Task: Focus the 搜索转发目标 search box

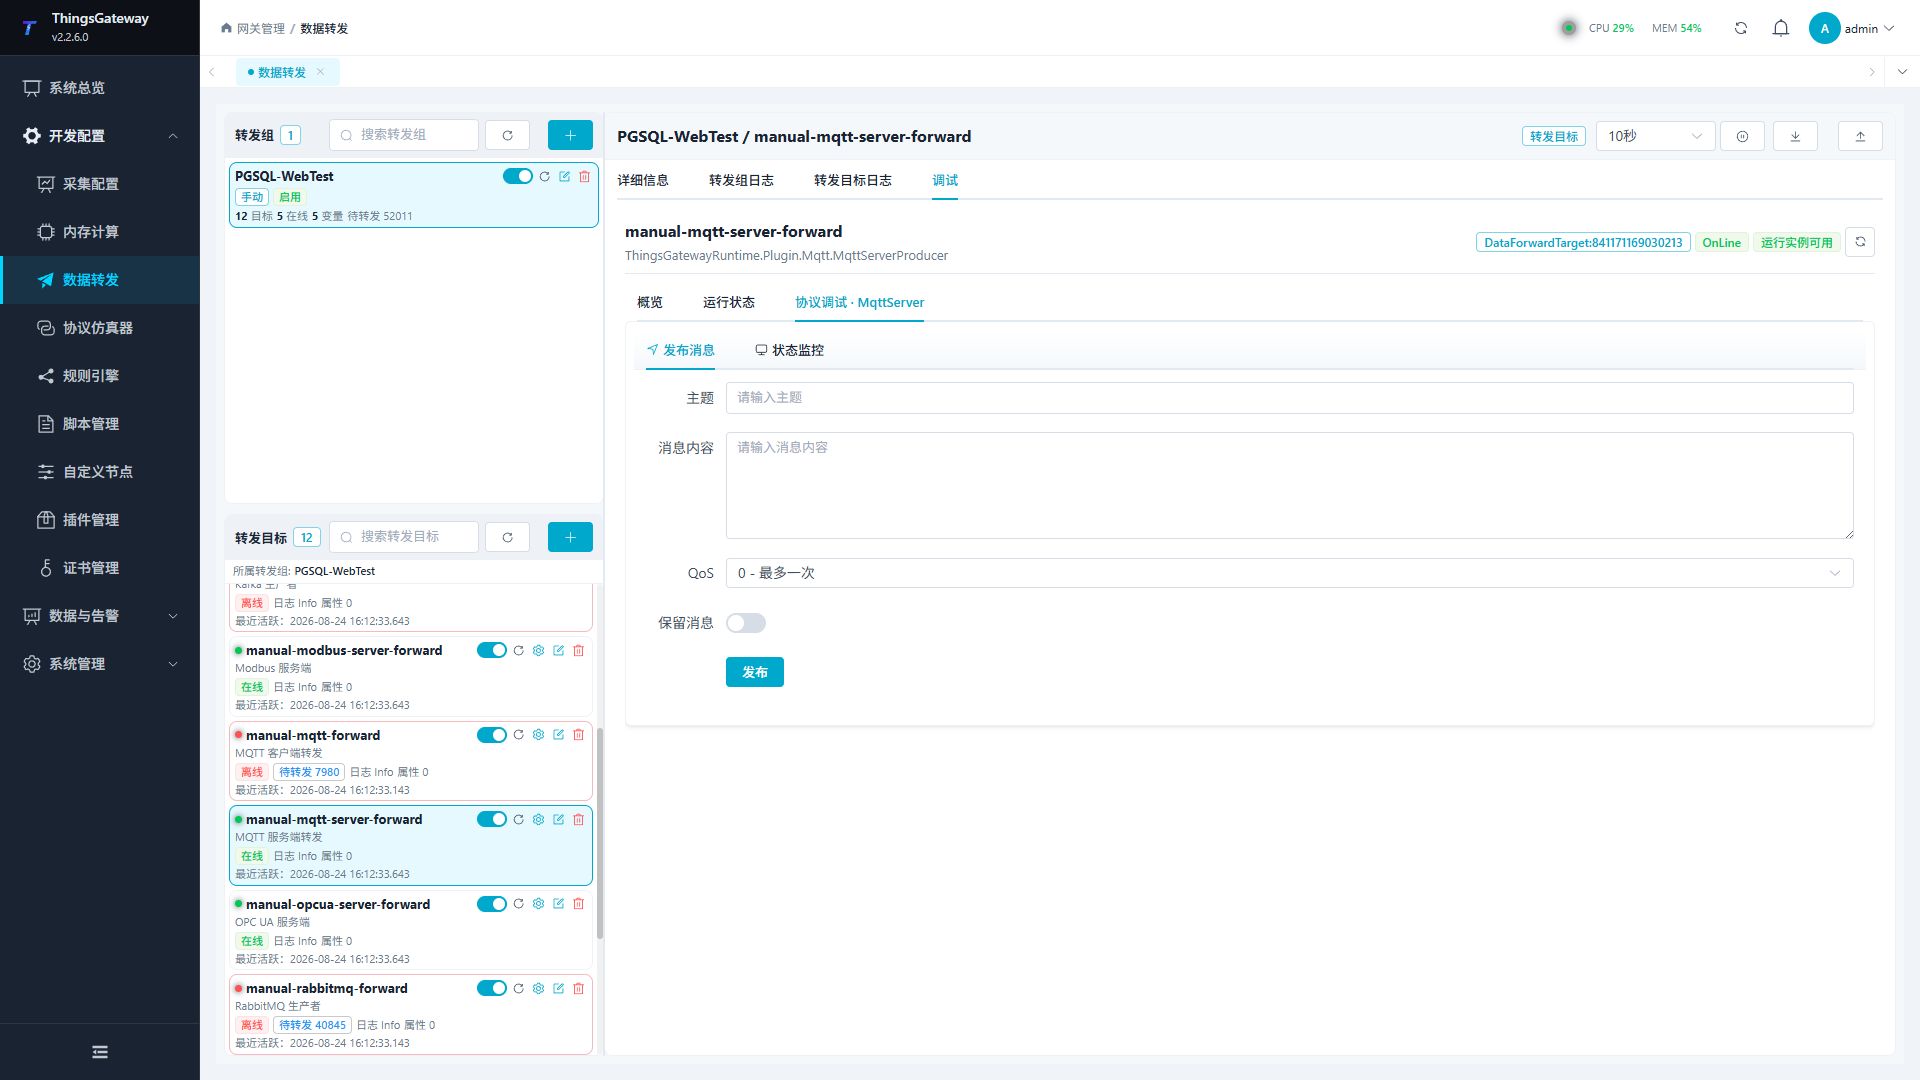Action: click(404, 537)
